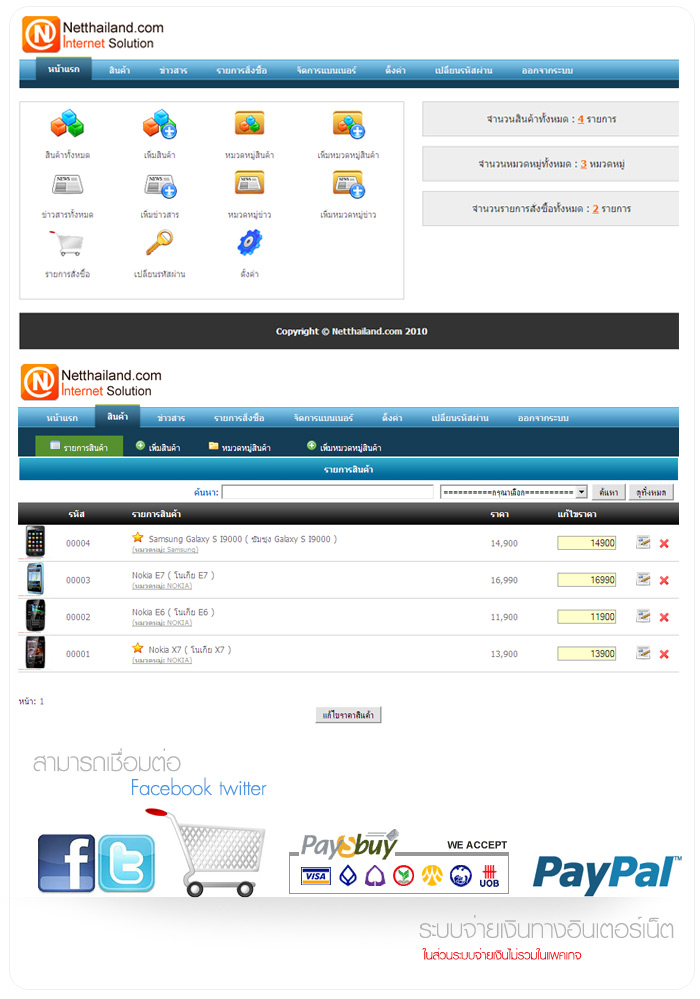Click the Twitter bird icon
Image resolution: width=700 pixels, height=999 pixels.
(126, 863)
